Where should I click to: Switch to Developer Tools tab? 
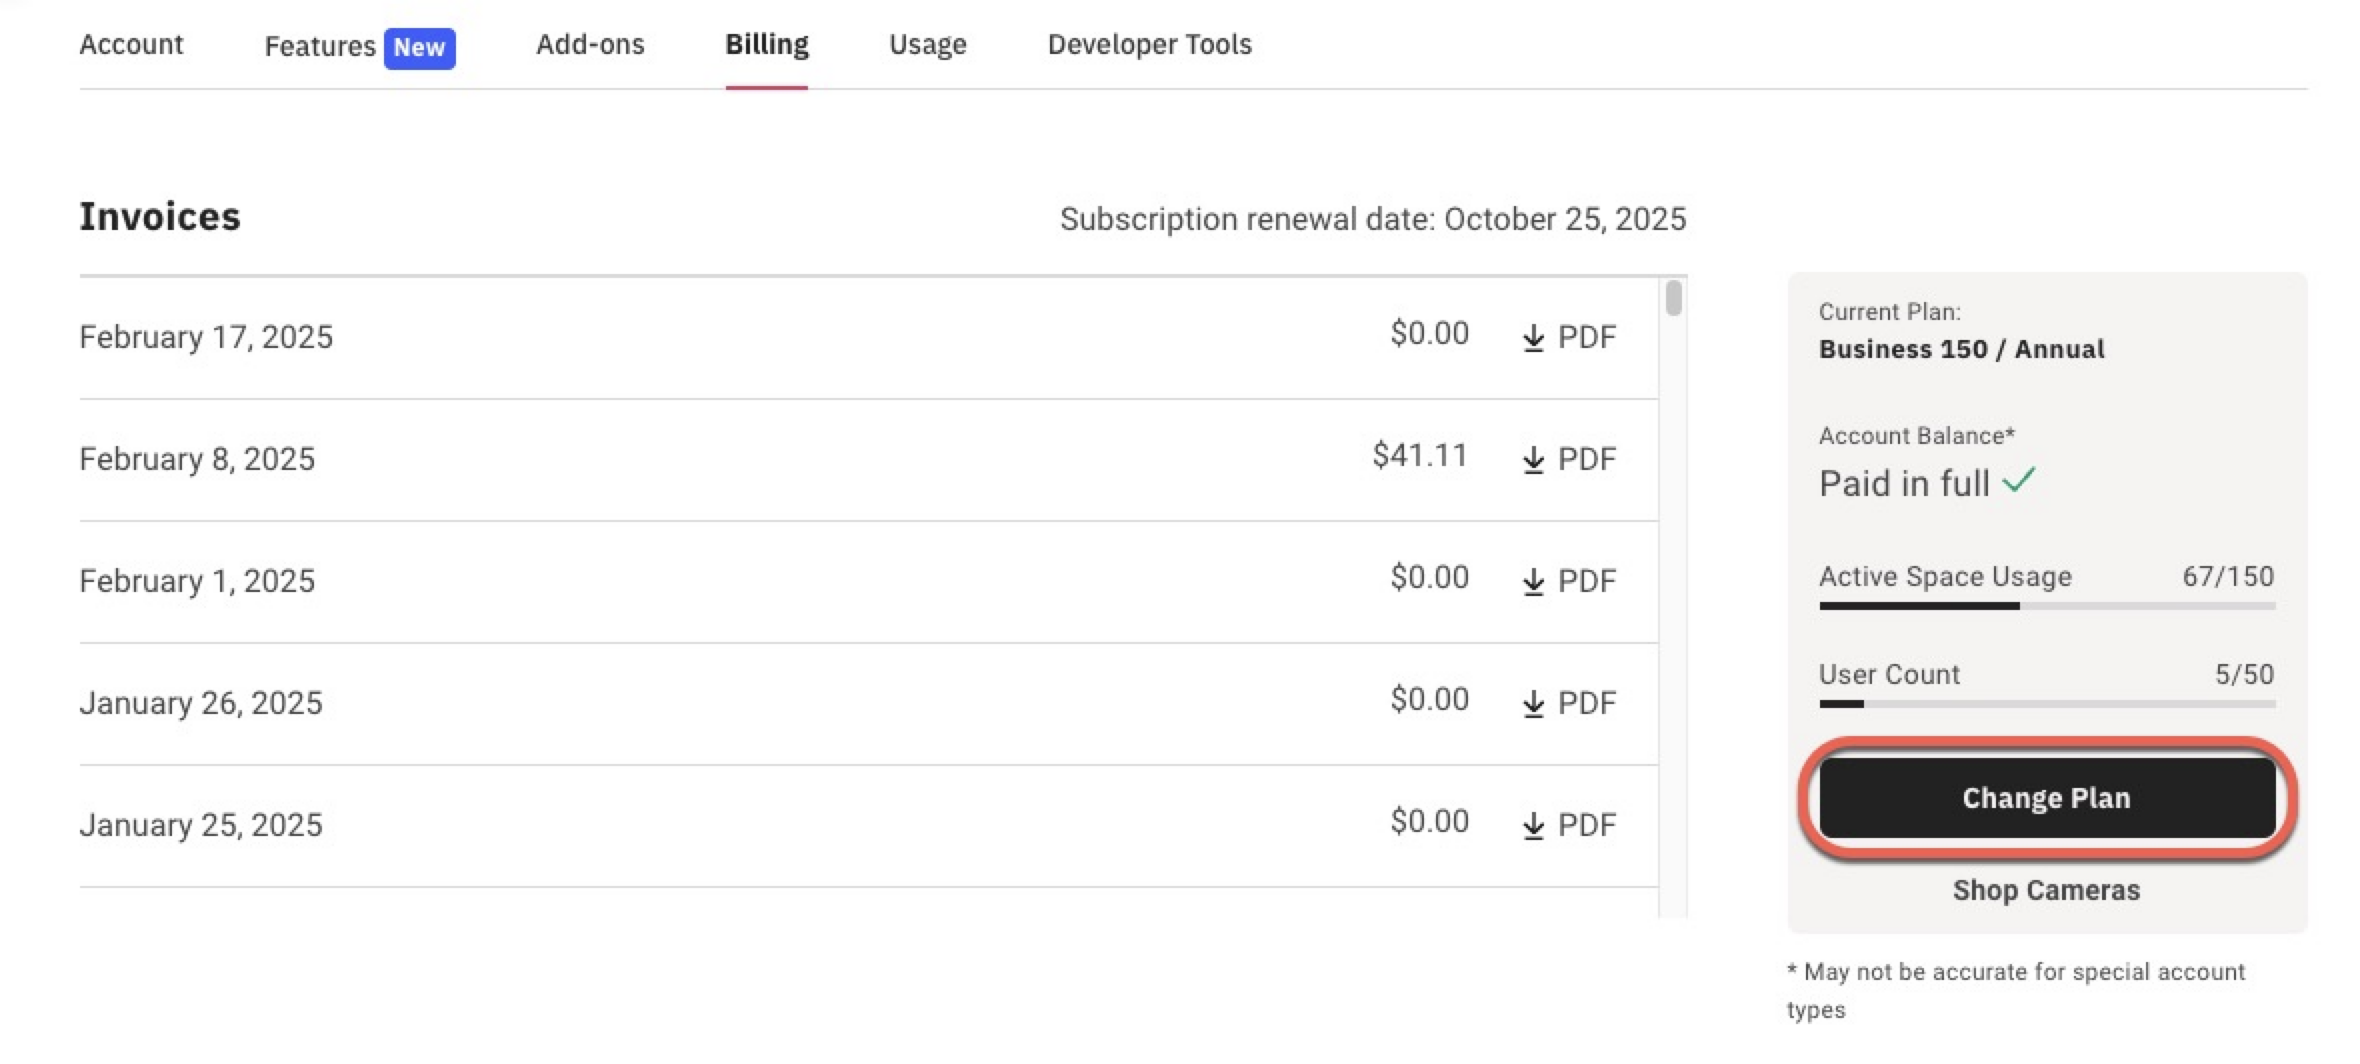(1149, 44)
